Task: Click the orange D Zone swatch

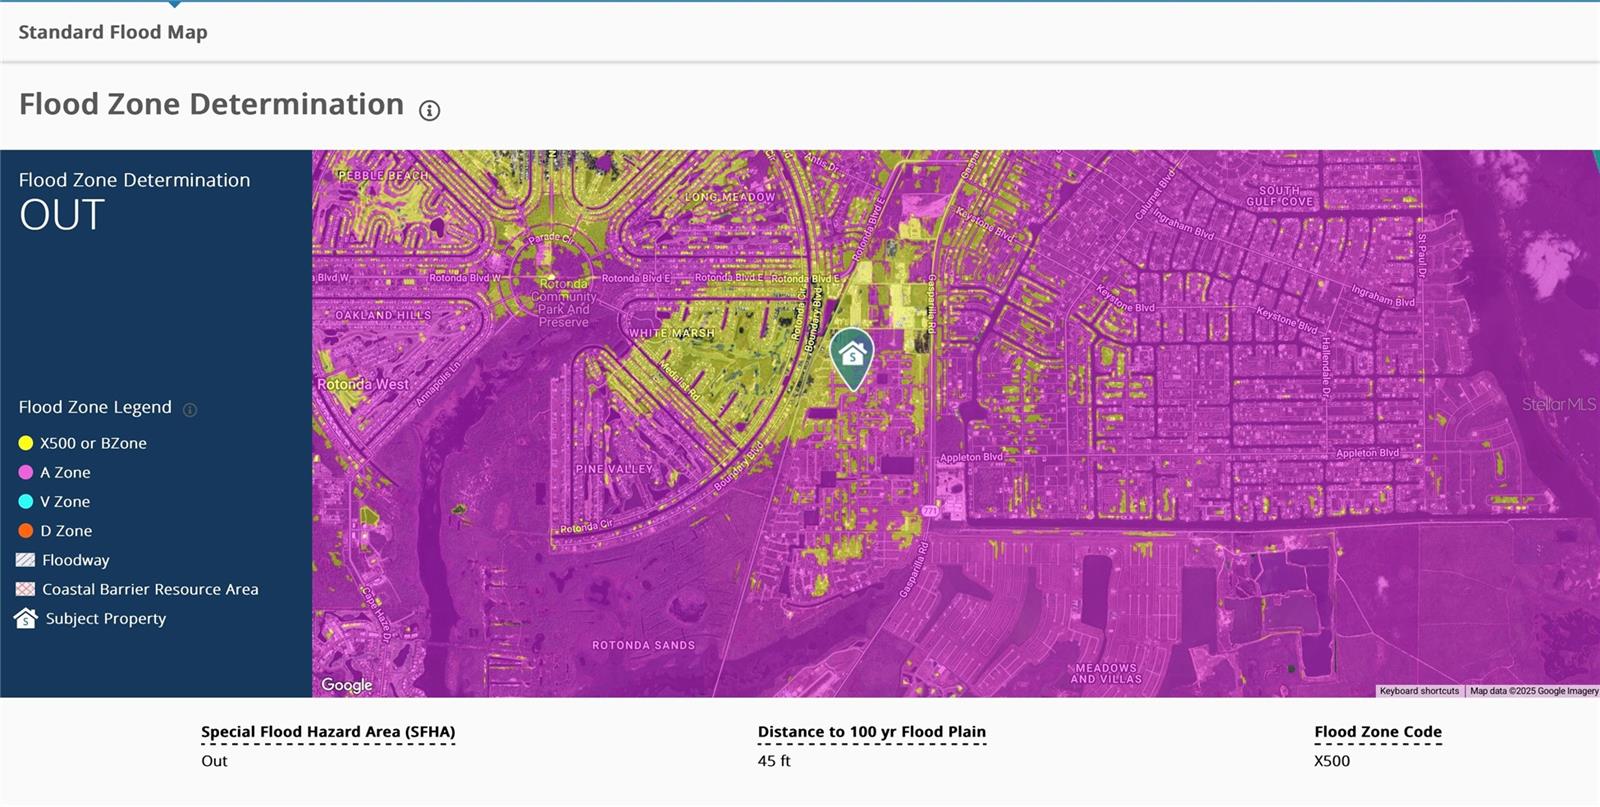Action: pyautogui.click(x=26, y=531)
